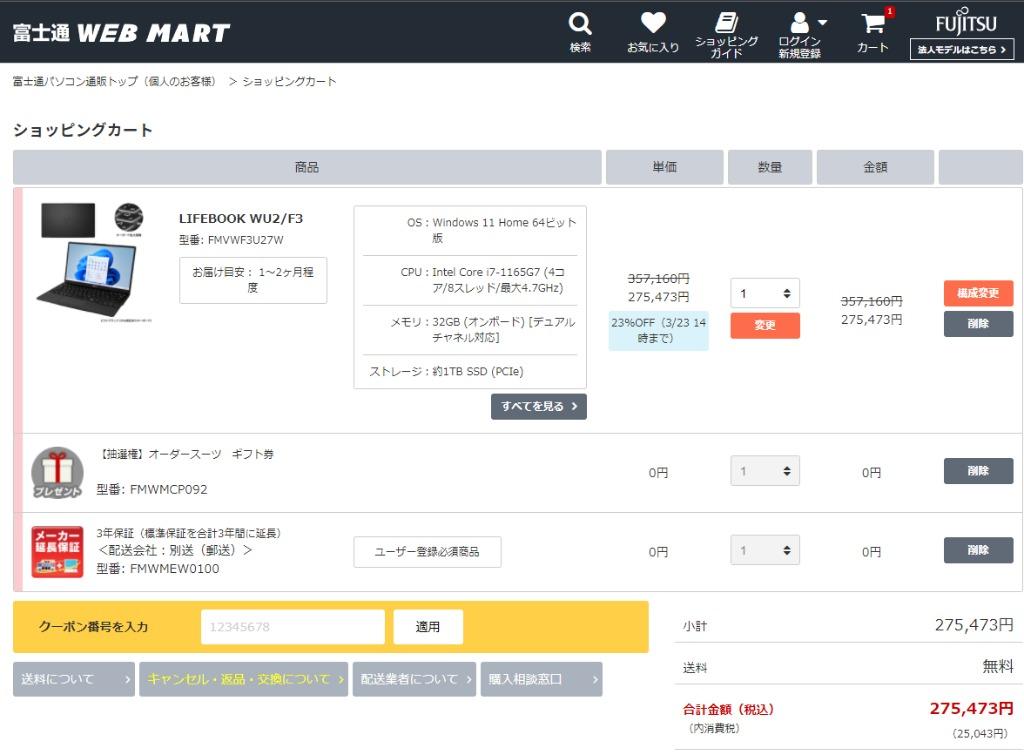Open the cart icon in header
The height and width of the screenshot is (755, 1024).
(873, 24)
